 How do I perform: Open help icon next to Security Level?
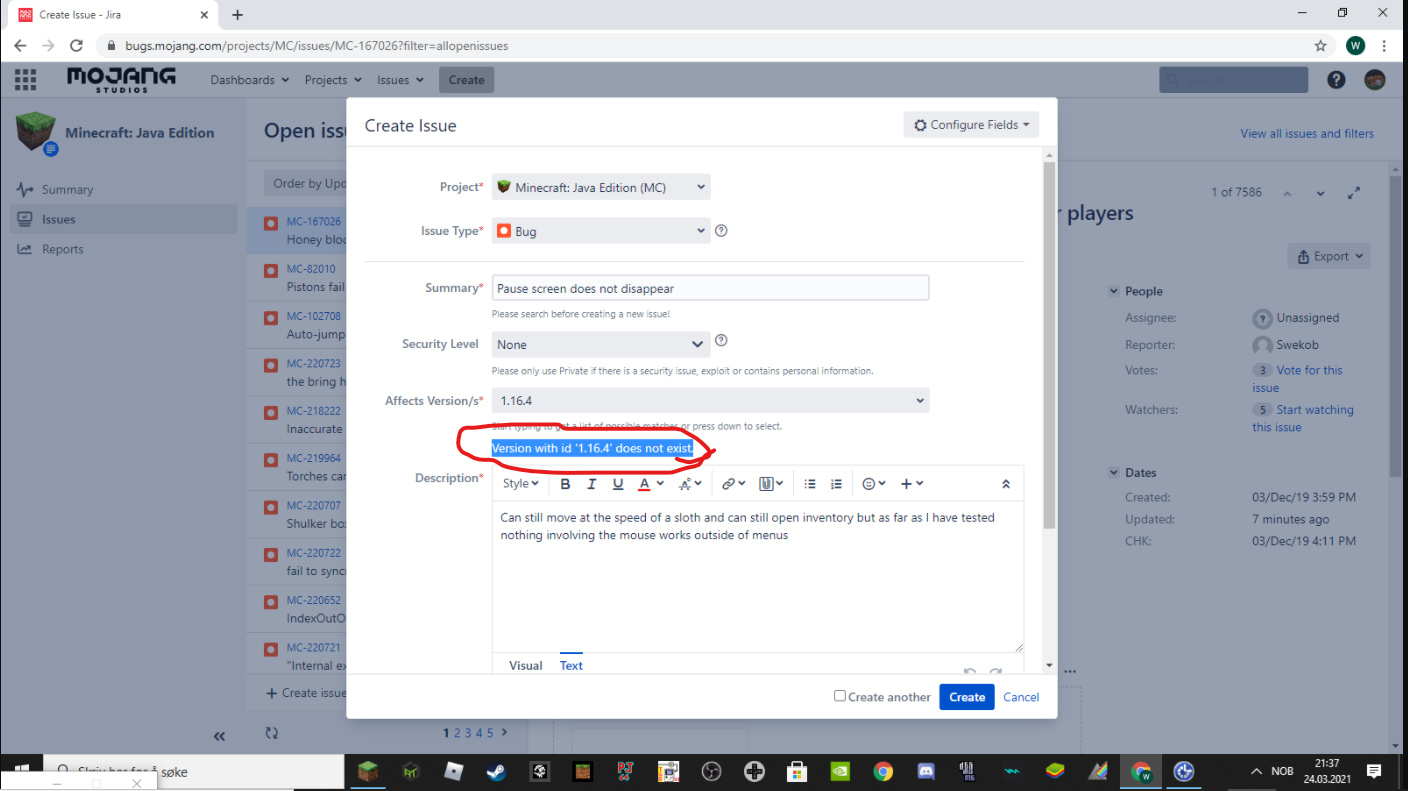721,341
